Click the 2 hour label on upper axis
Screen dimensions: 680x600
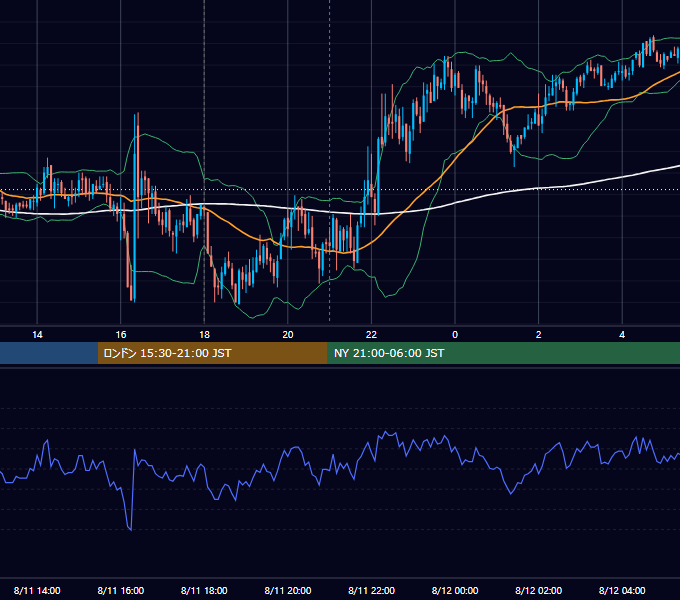click(x=539, y=335)
